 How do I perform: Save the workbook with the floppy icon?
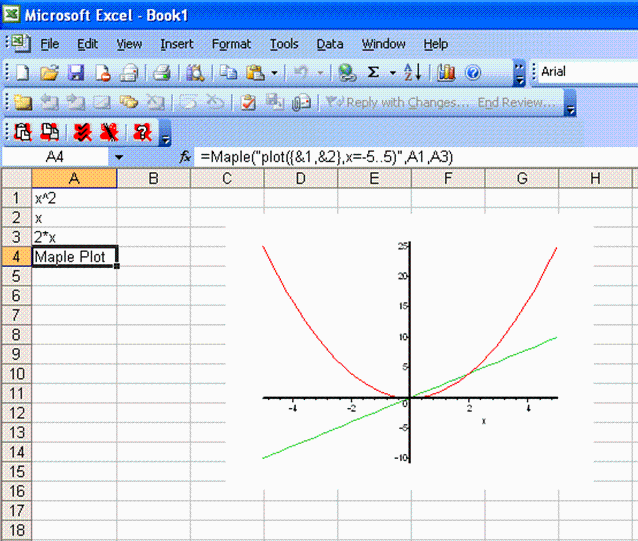(x=76, y=73)
